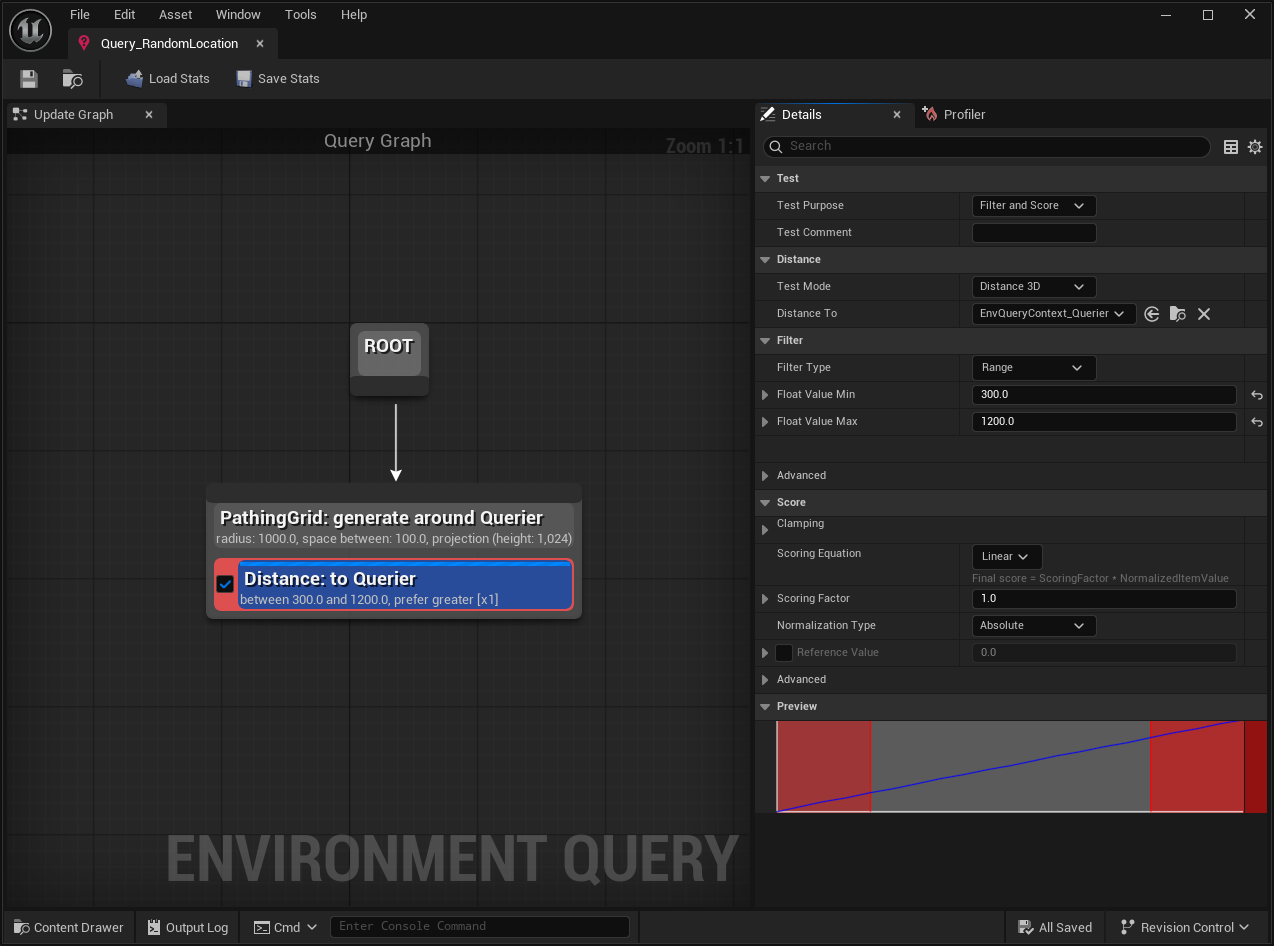Use selected asset arrow for Distance To
The image size is (1274, 946).
click(x=1152, y=314)
